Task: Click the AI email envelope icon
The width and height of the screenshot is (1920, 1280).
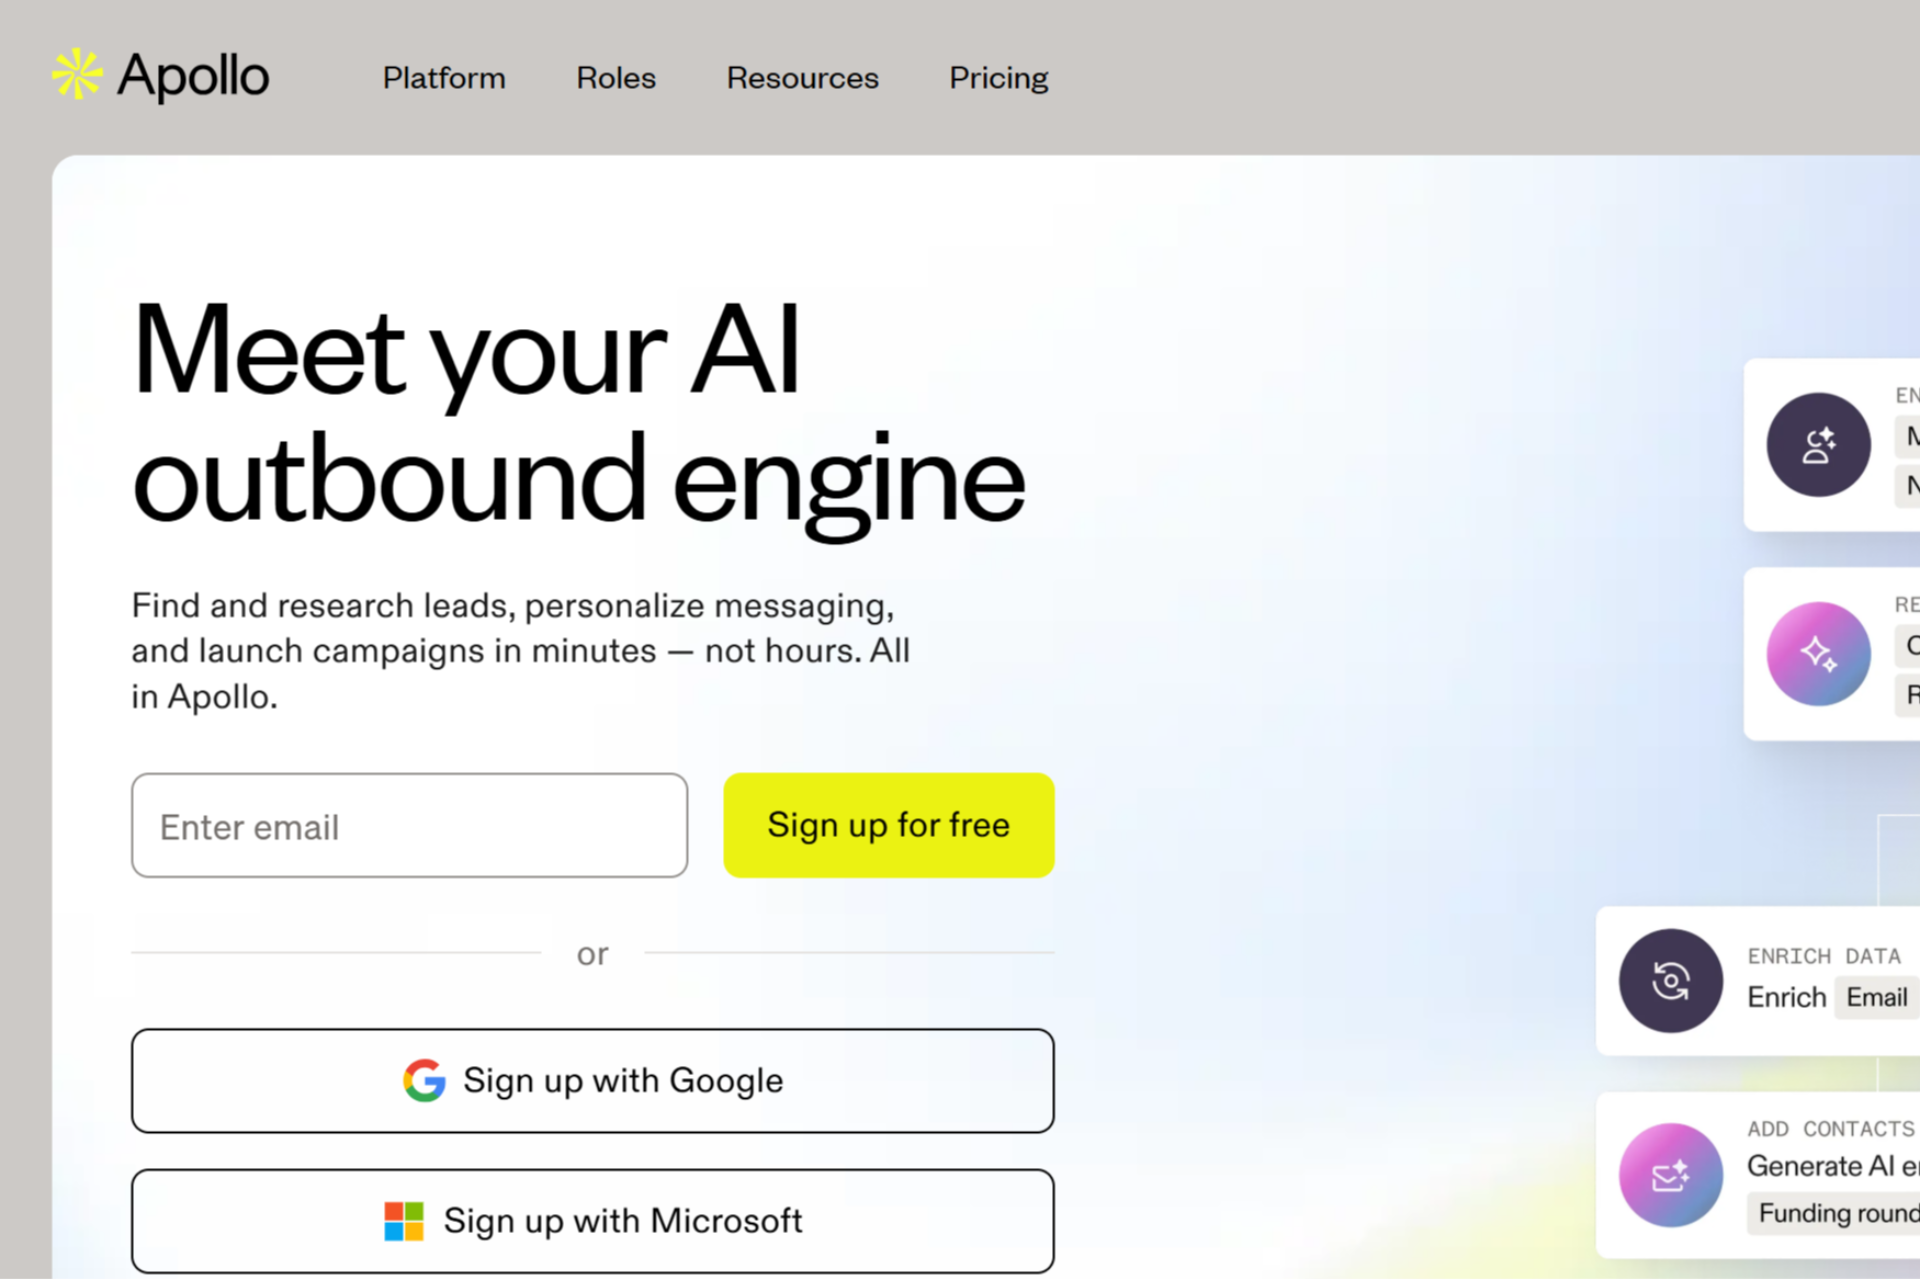Action: [1670, 1175]
